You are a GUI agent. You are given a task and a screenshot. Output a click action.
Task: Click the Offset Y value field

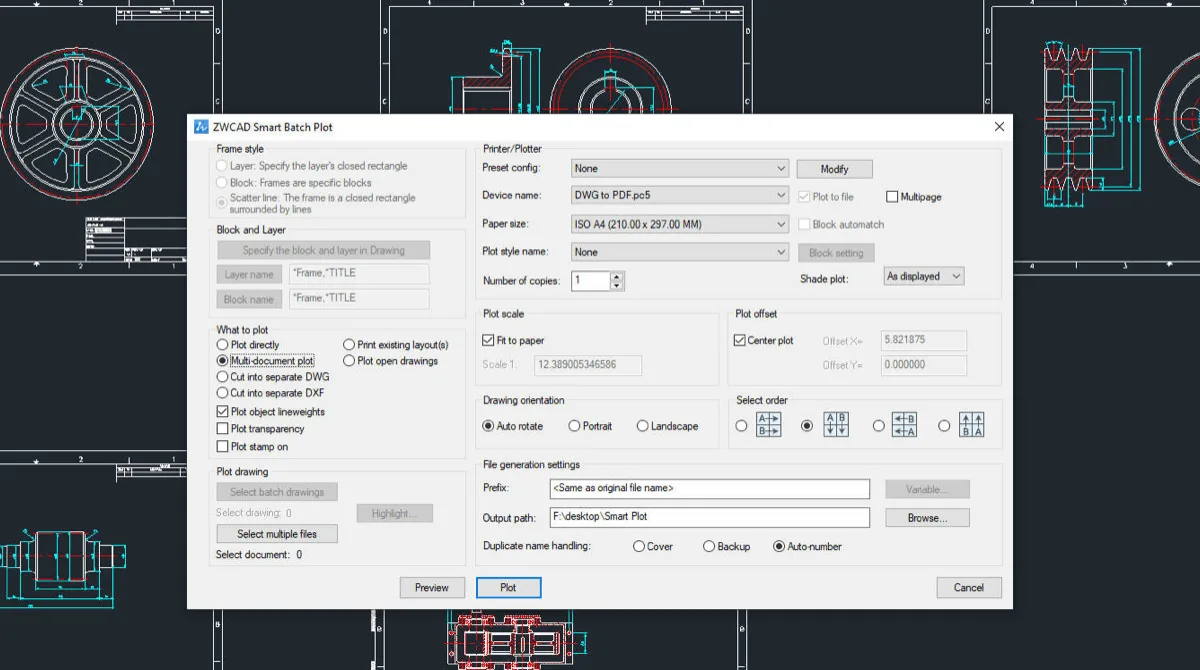click(x=924, y=365)
